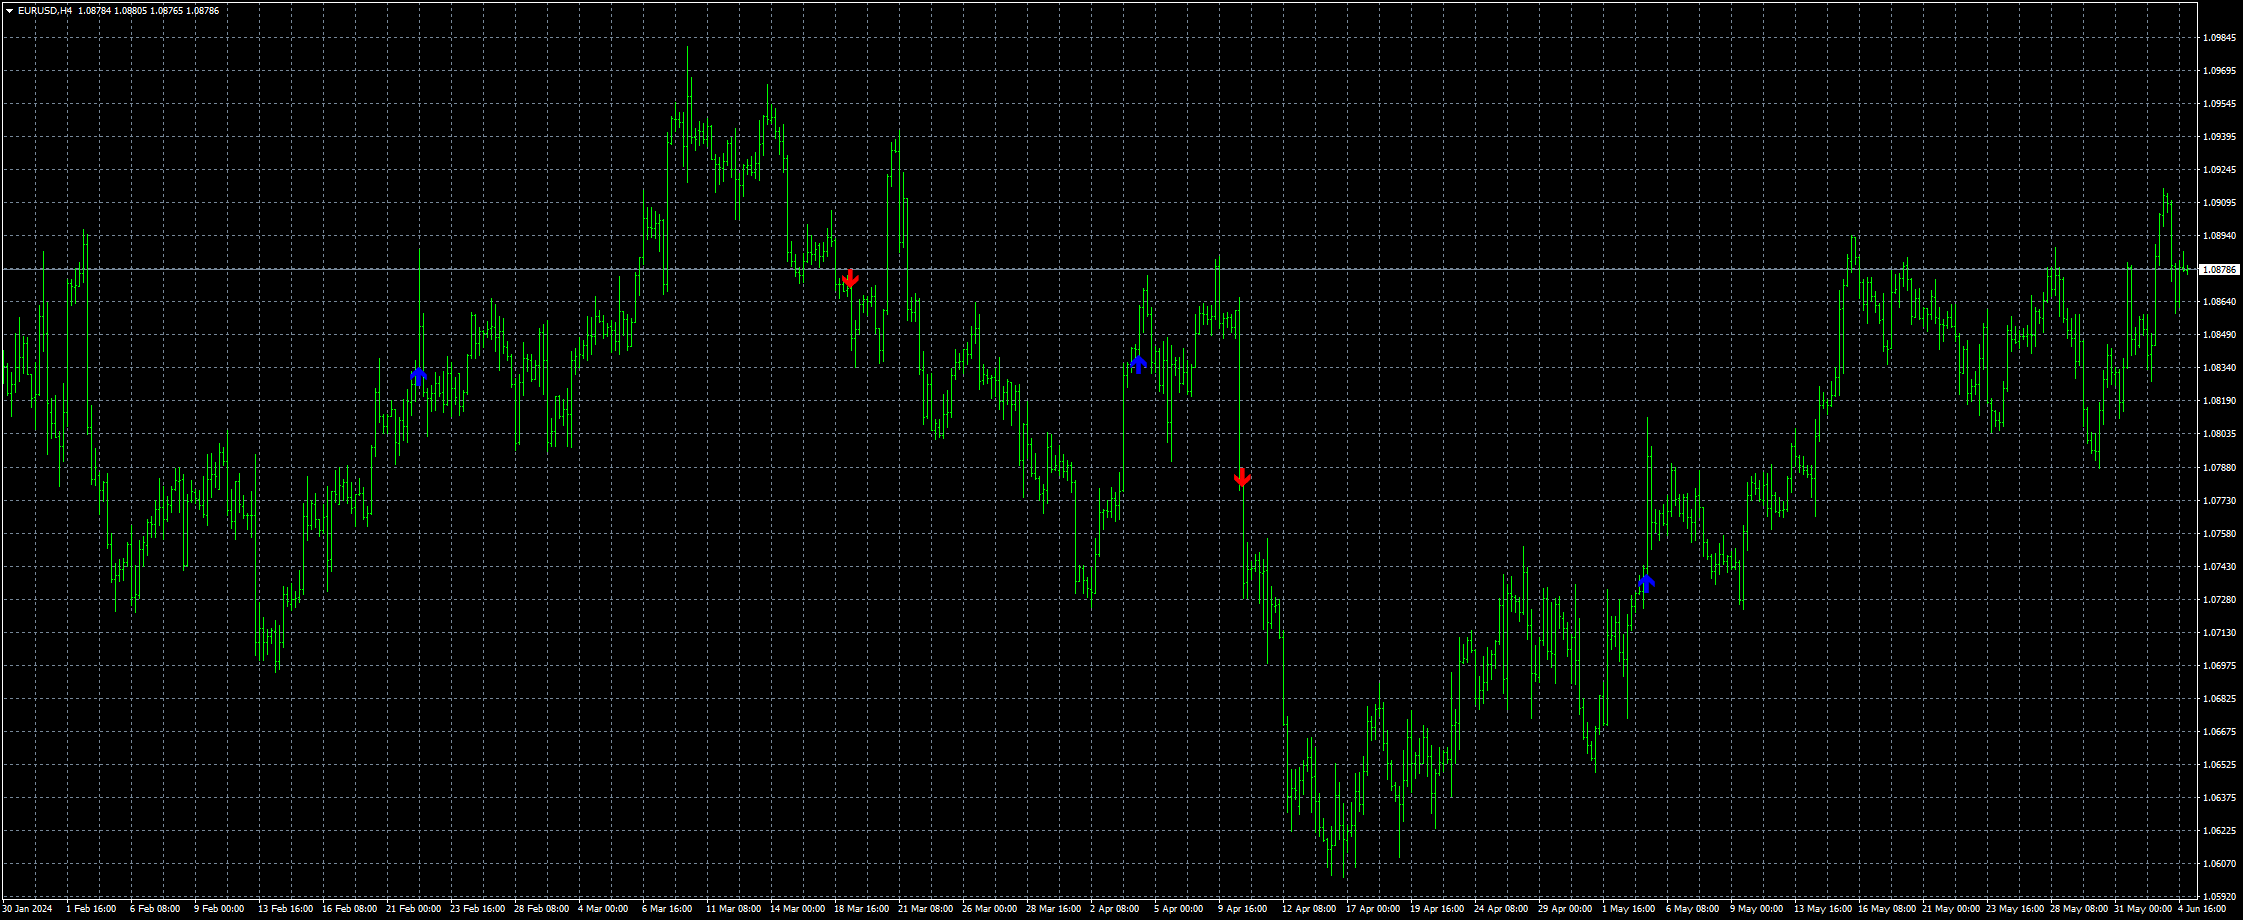Image resolution: width=2243 pixels, height=920 pixels.
Task: Click the 28 May 08:00 time label
Action: [2078, 909]
